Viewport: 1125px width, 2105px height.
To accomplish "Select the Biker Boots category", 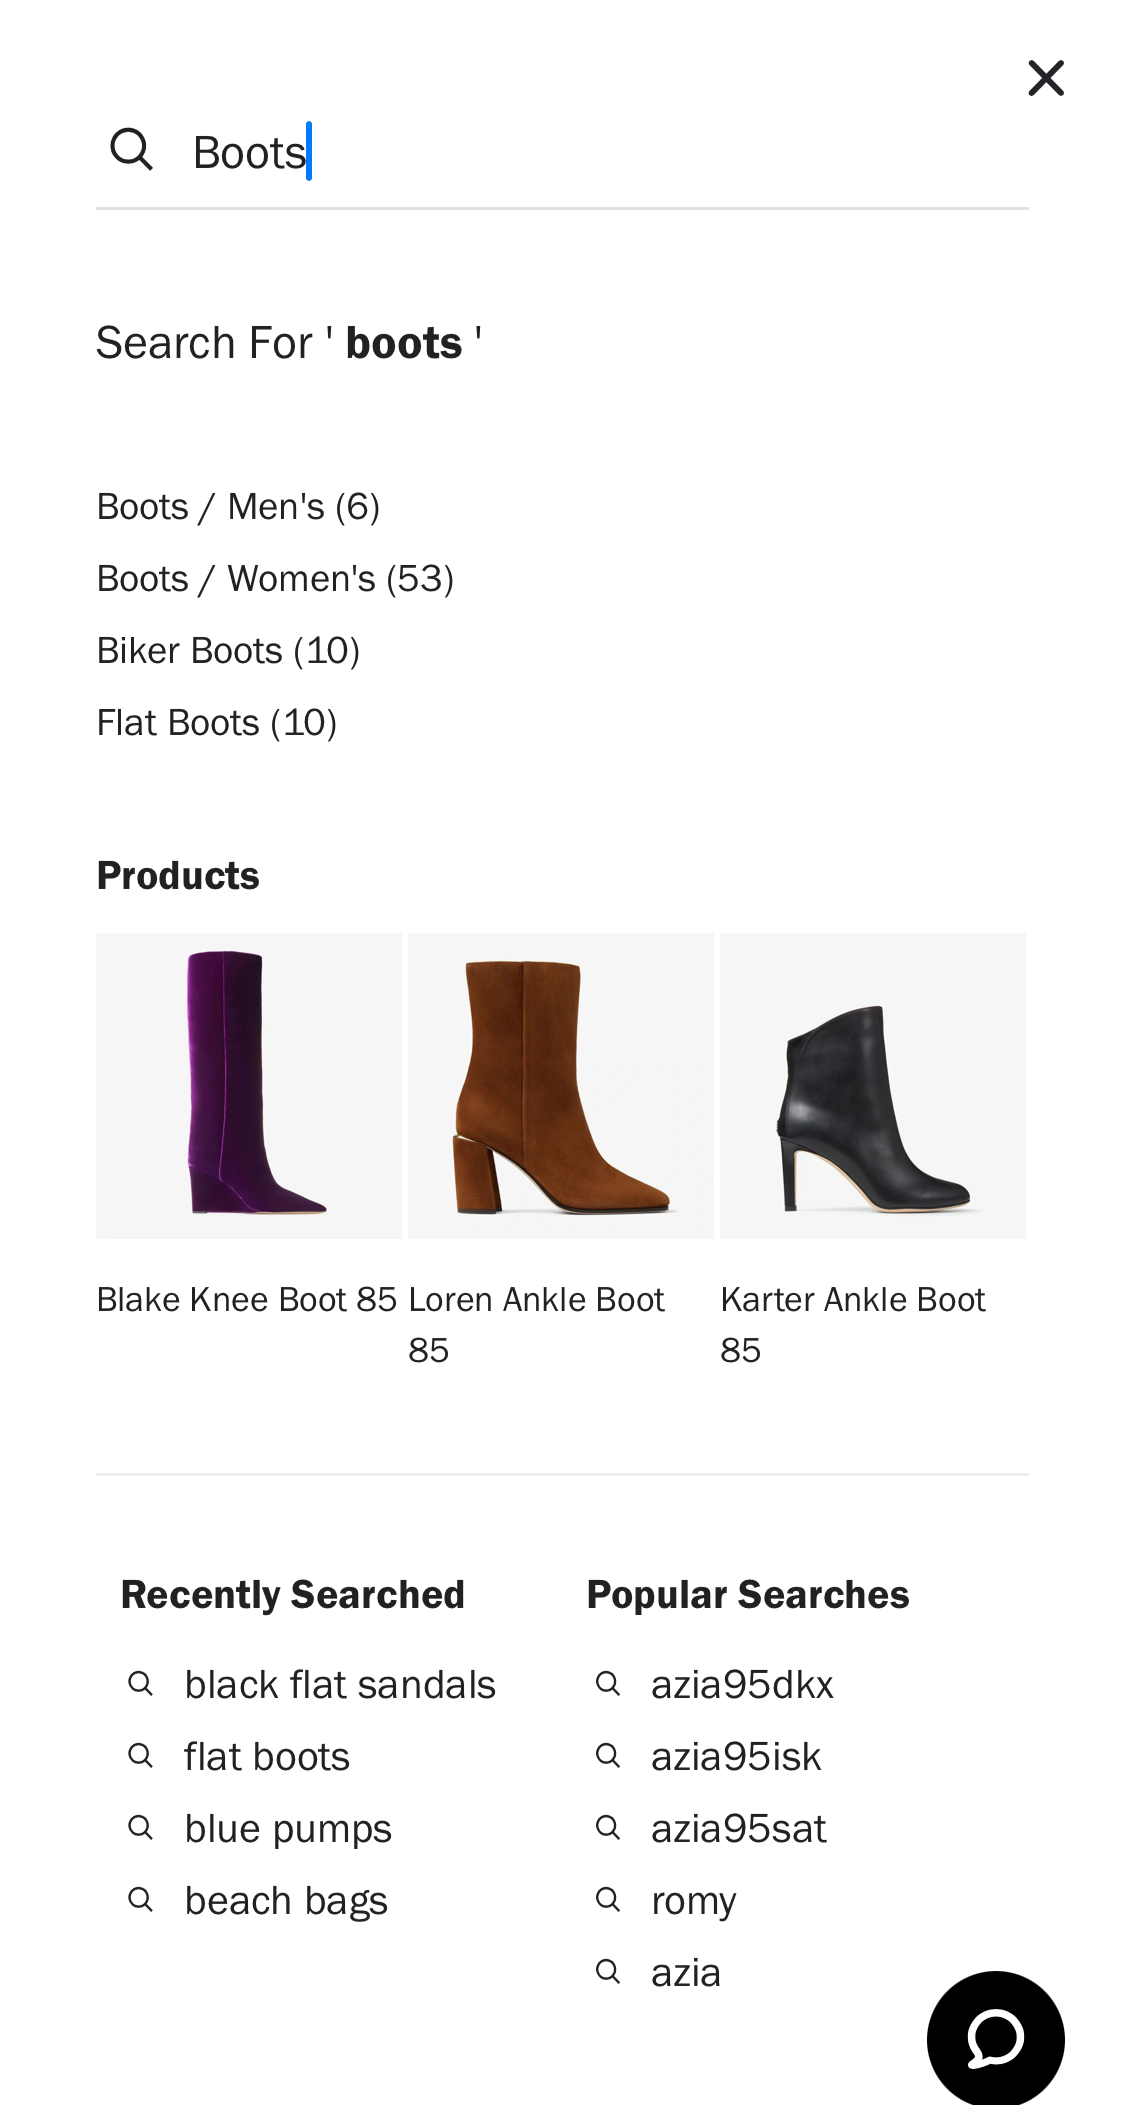I will click(x=228, y=650).
